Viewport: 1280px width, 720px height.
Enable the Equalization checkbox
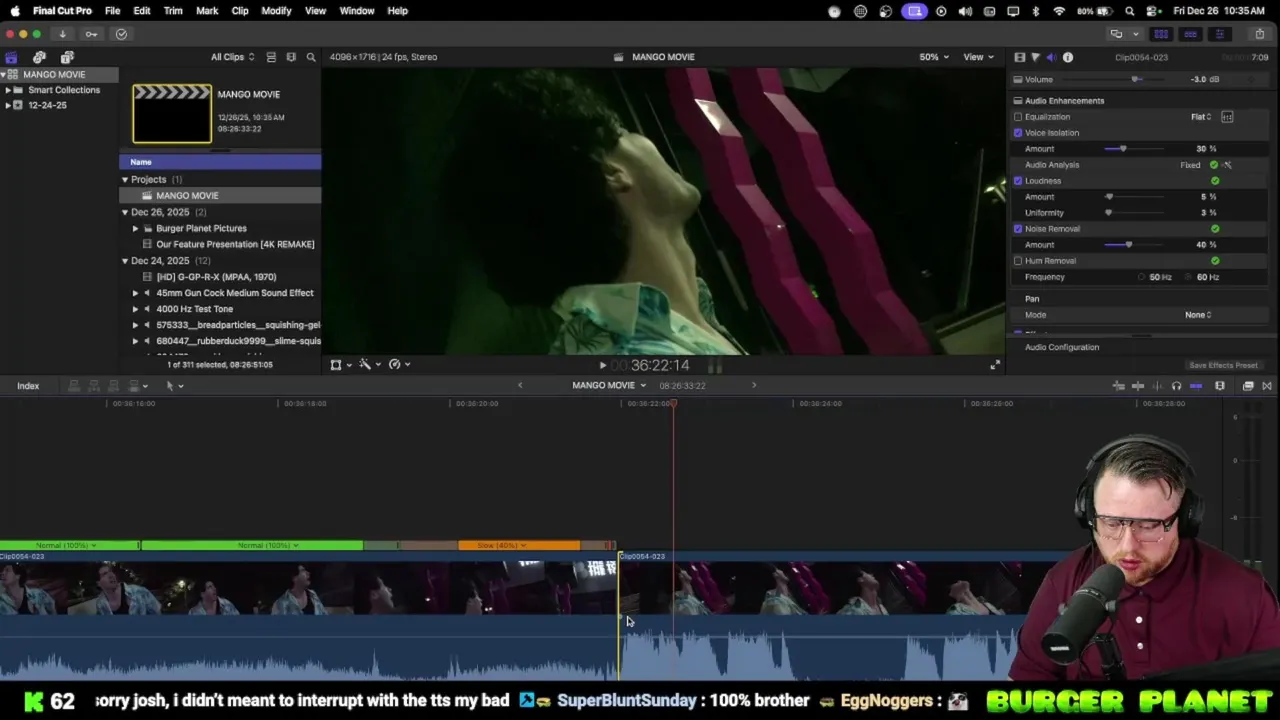tap(1018, 117)
